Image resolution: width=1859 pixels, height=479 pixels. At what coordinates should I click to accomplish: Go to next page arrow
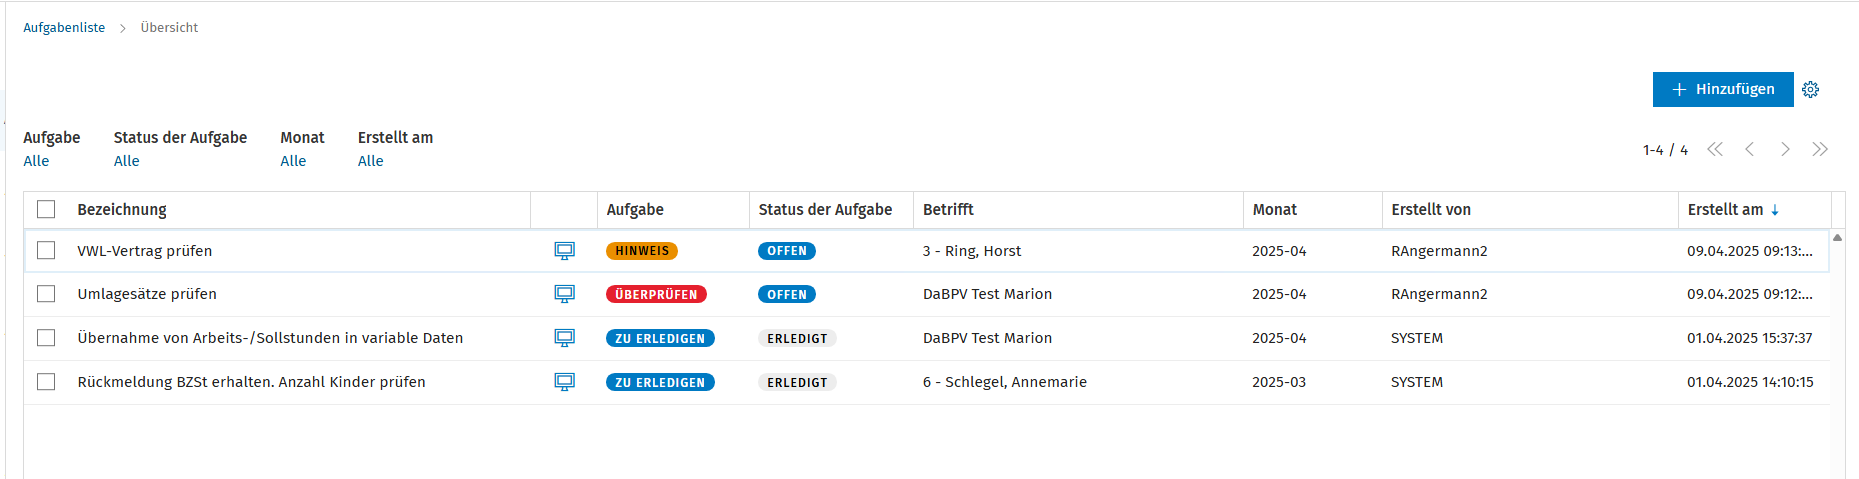click(1785, 149)
